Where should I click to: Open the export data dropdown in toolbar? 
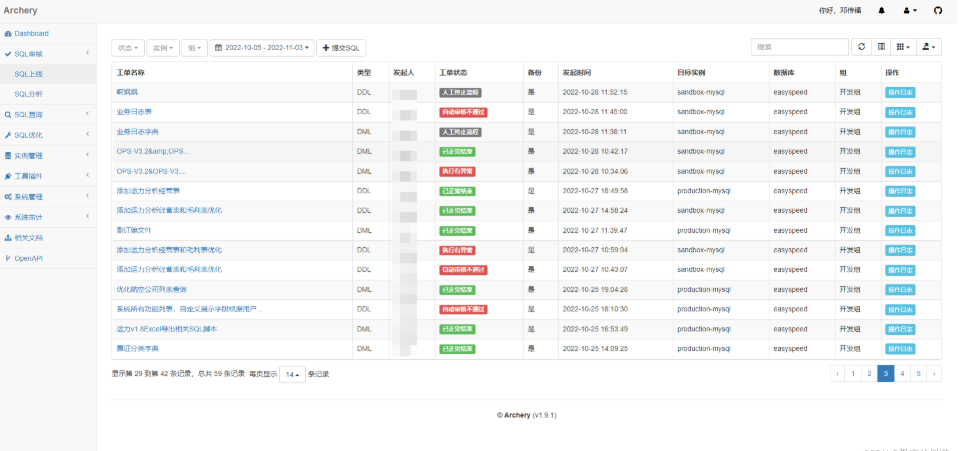coord(928,47)
